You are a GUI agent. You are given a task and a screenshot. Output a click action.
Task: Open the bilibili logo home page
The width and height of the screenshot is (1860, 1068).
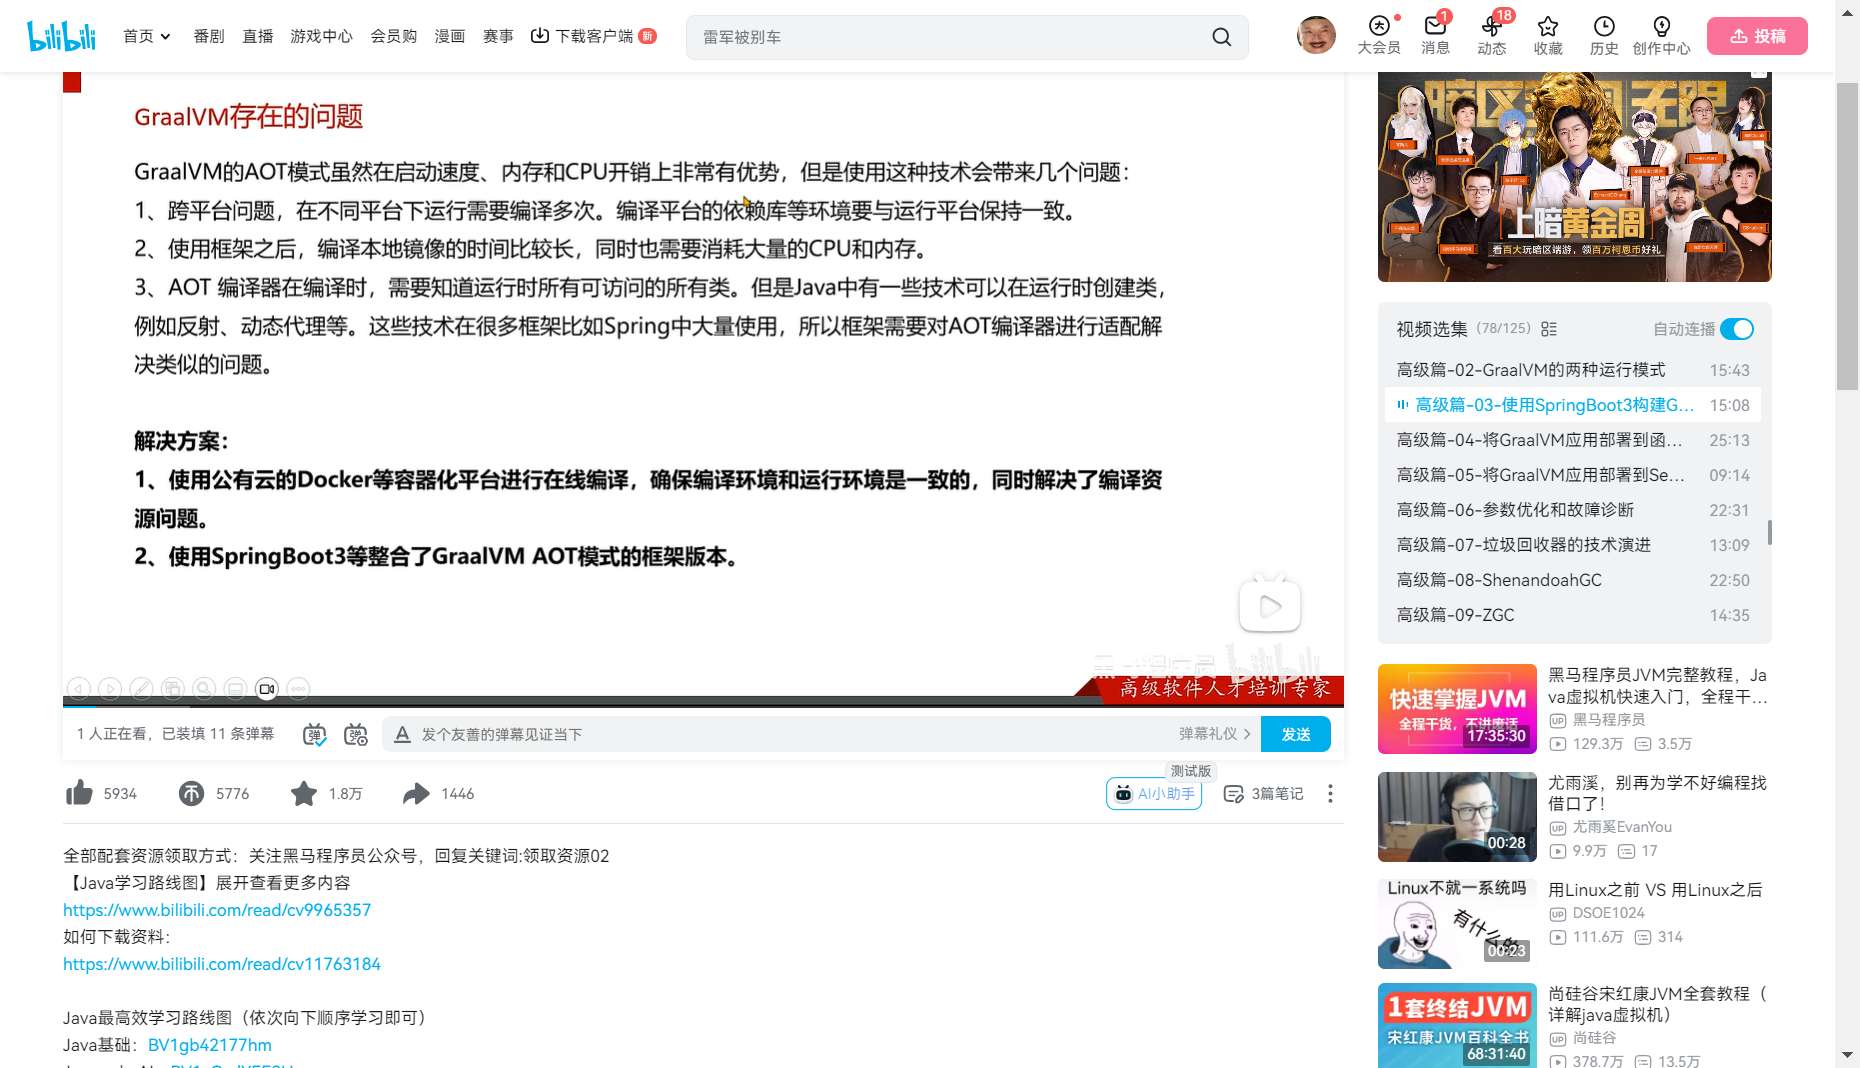pyautogui.click(x=61, y=36)
